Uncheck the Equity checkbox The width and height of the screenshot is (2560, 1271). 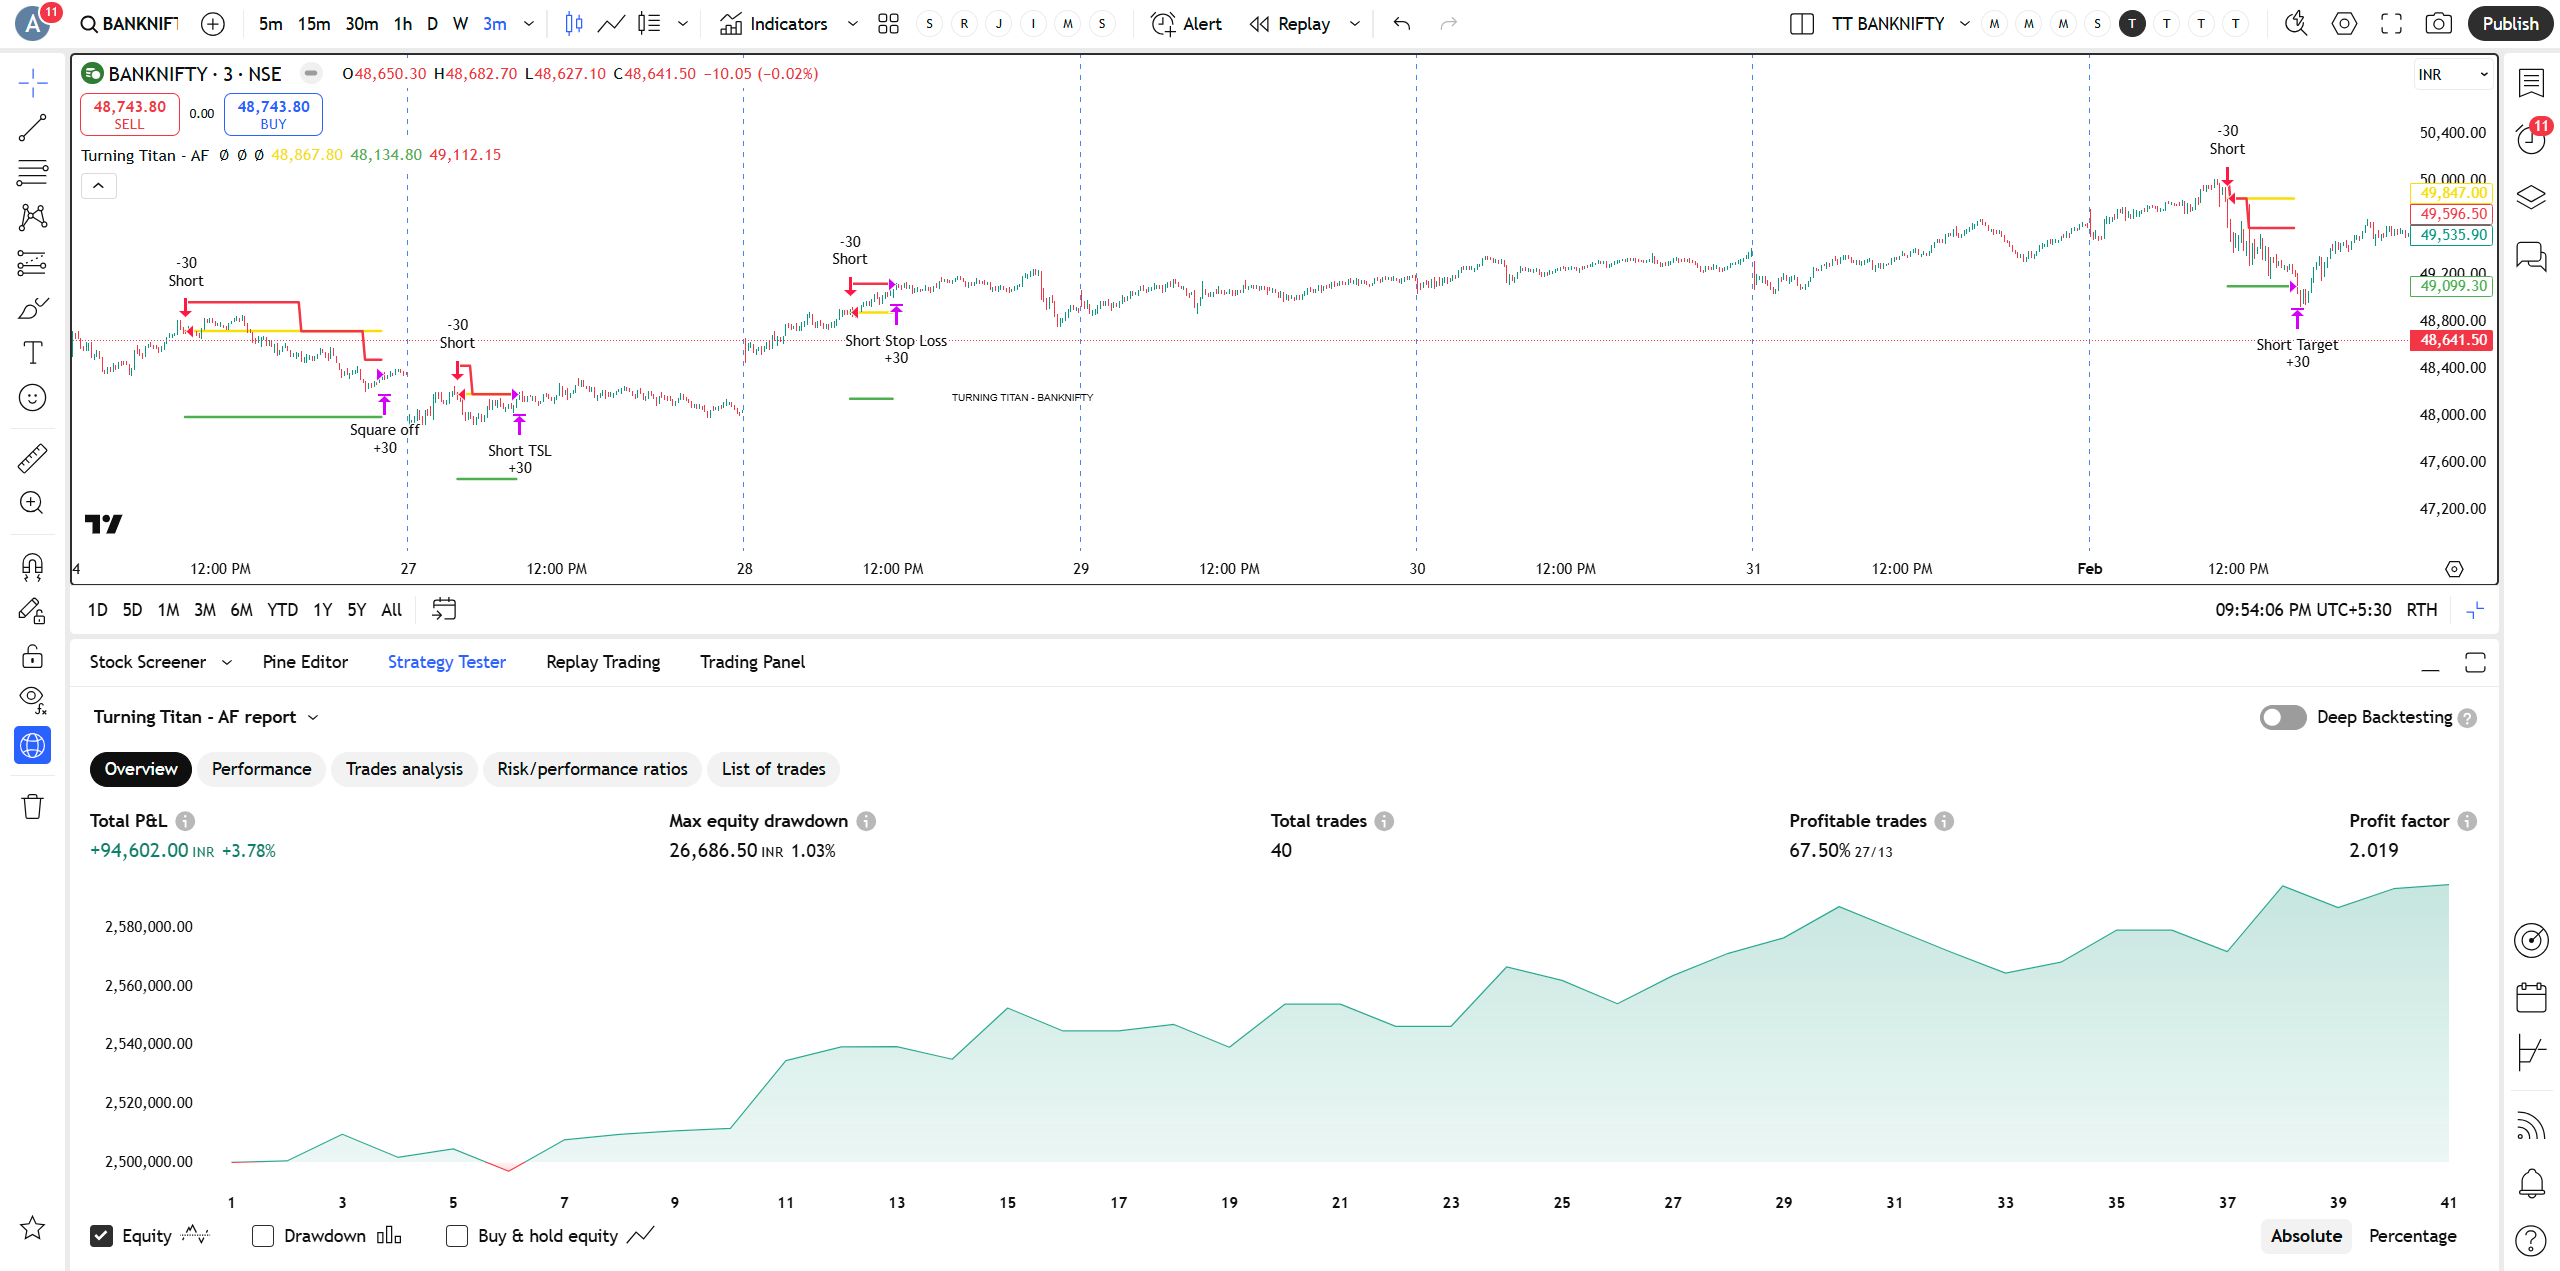(101, 1236)
